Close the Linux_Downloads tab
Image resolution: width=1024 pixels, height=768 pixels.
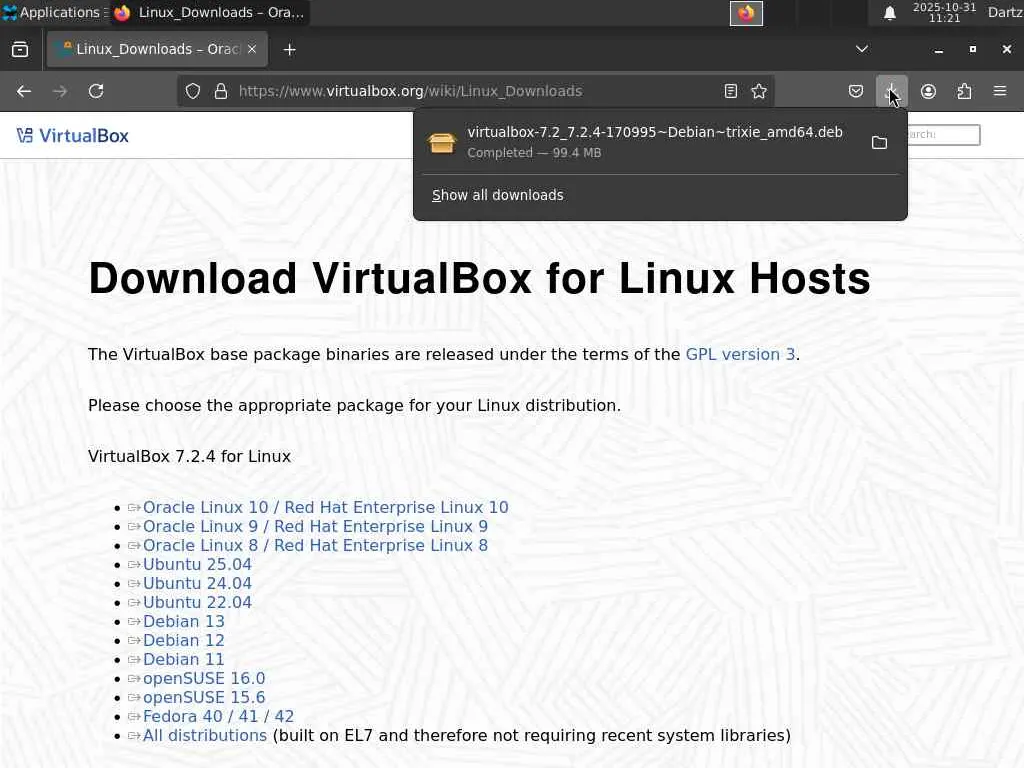coord(252,49)
